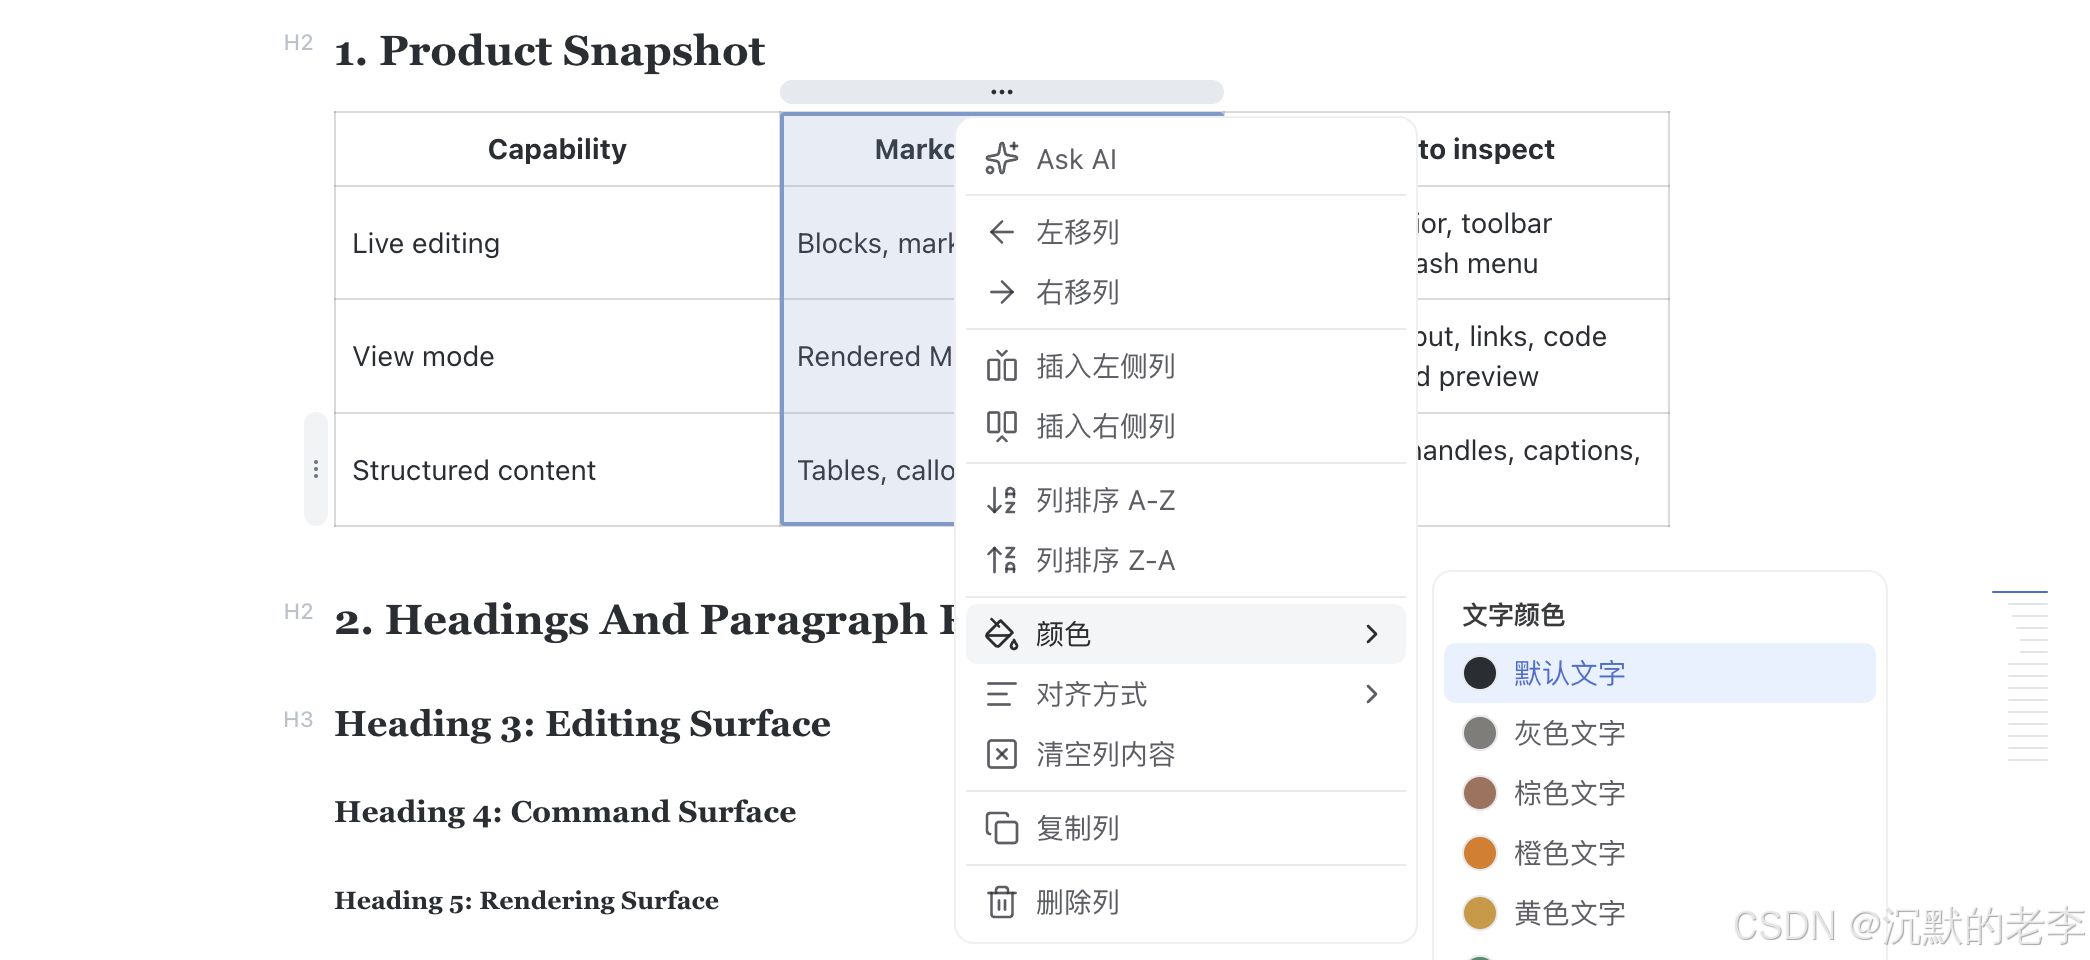Click the trash icon for 删除列

1002,902
